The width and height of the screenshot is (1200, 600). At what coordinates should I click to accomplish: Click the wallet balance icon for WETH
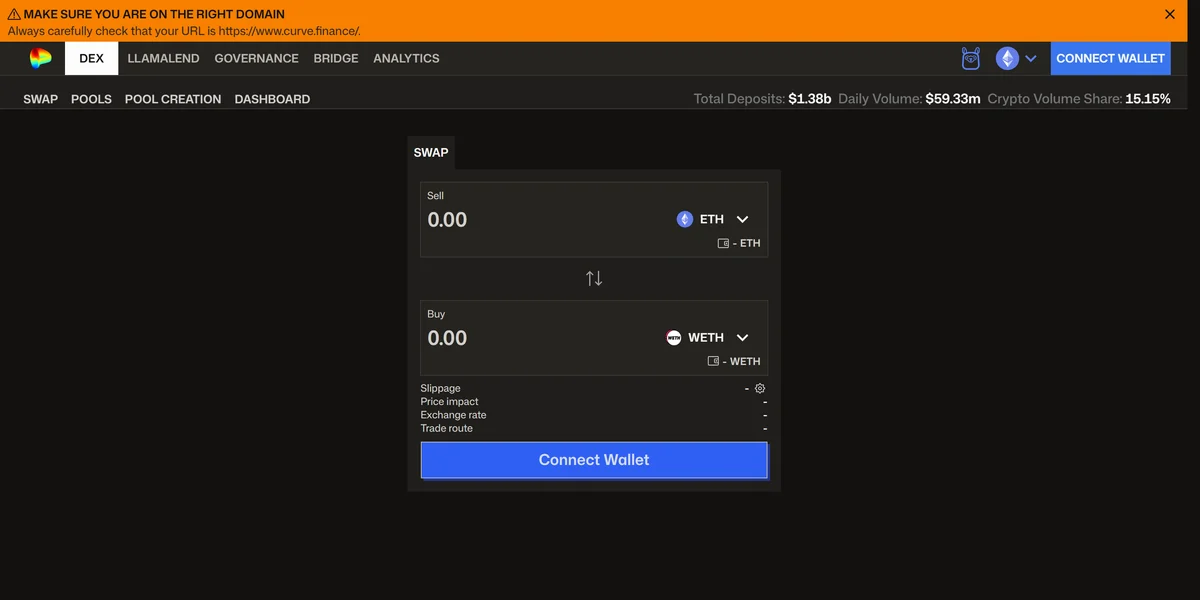pyautogui.click(x=714, y=361)
